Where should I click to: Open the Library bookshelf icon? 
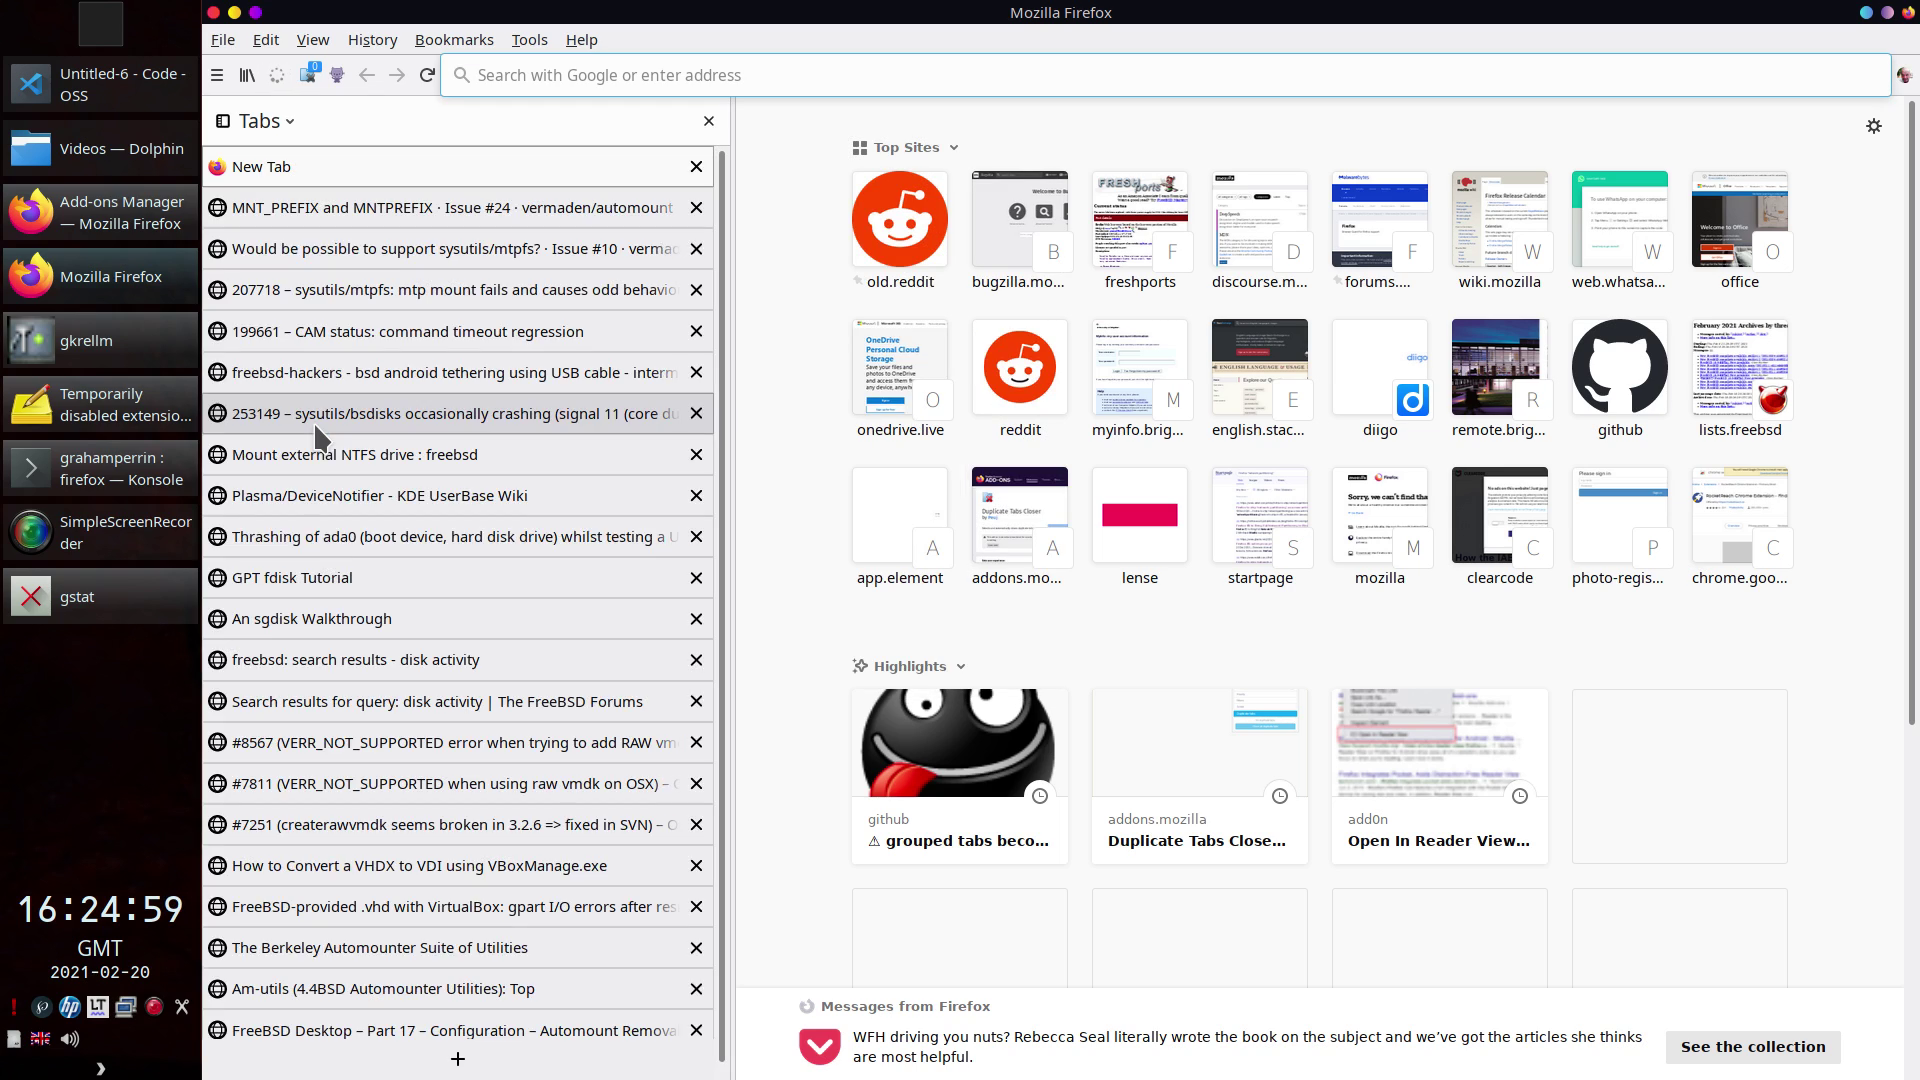click(247, 75)
